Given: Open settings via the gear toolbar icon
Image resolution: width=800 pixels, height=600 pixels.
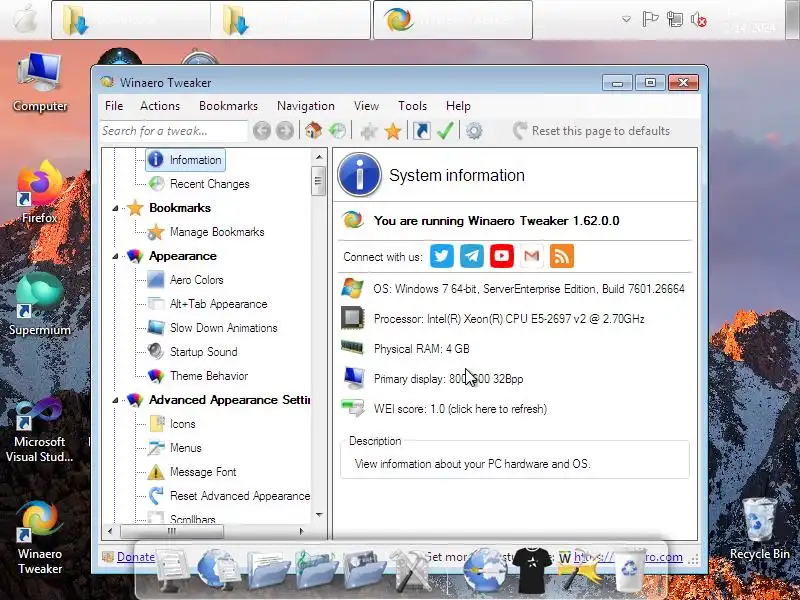Looking at the screenshot, I should (x=474, y=131).
